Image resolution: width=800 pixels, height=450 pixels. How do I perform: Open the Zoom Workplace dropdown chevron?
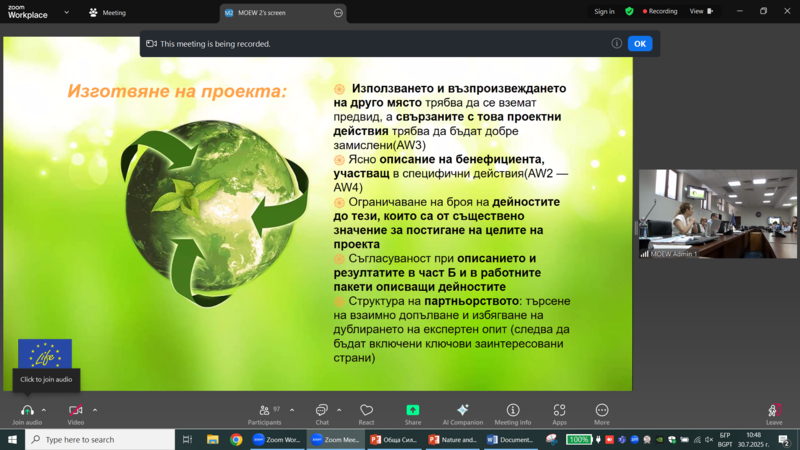(67, 13)
